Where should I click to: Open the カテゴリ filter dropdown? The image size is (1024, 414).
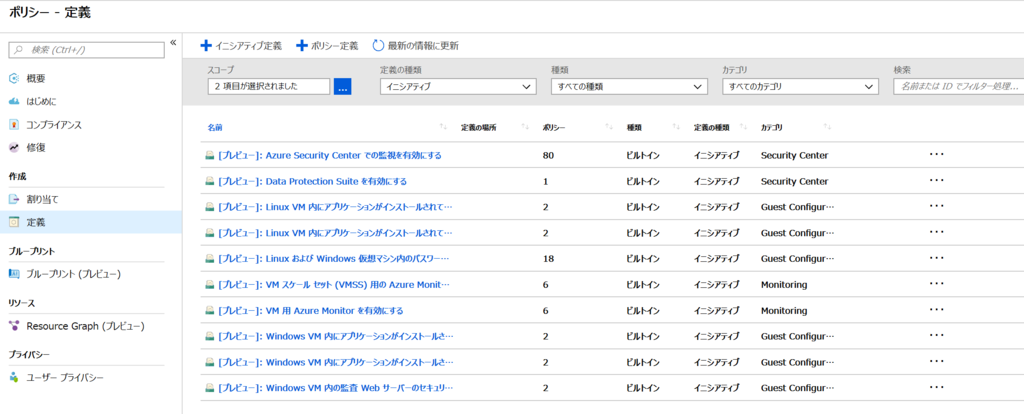coord(800,86)
